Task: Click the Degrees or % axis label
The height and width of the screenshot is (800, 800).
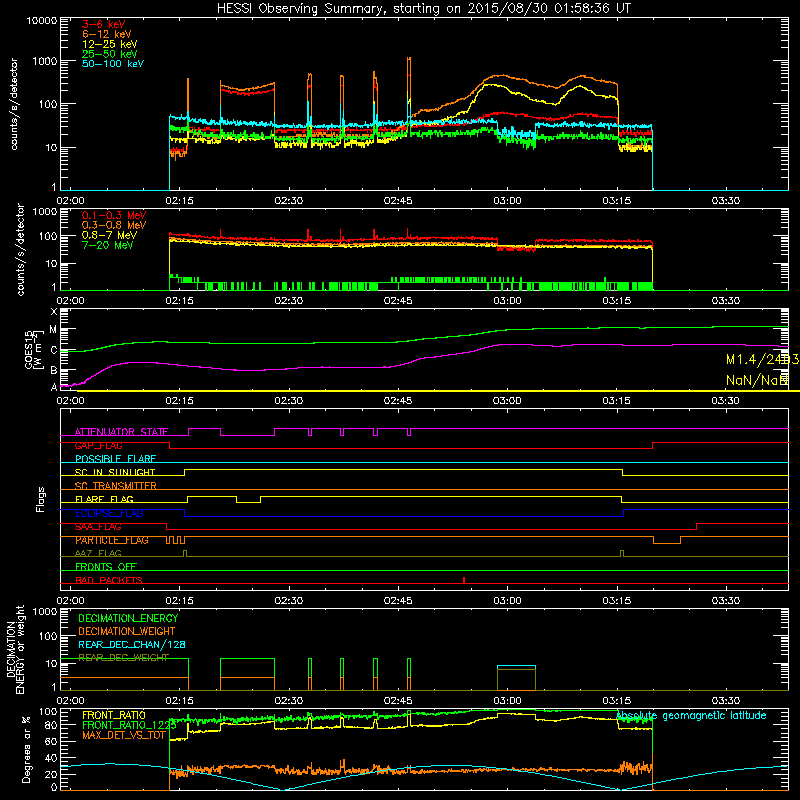Action: [x=26, y=749]
